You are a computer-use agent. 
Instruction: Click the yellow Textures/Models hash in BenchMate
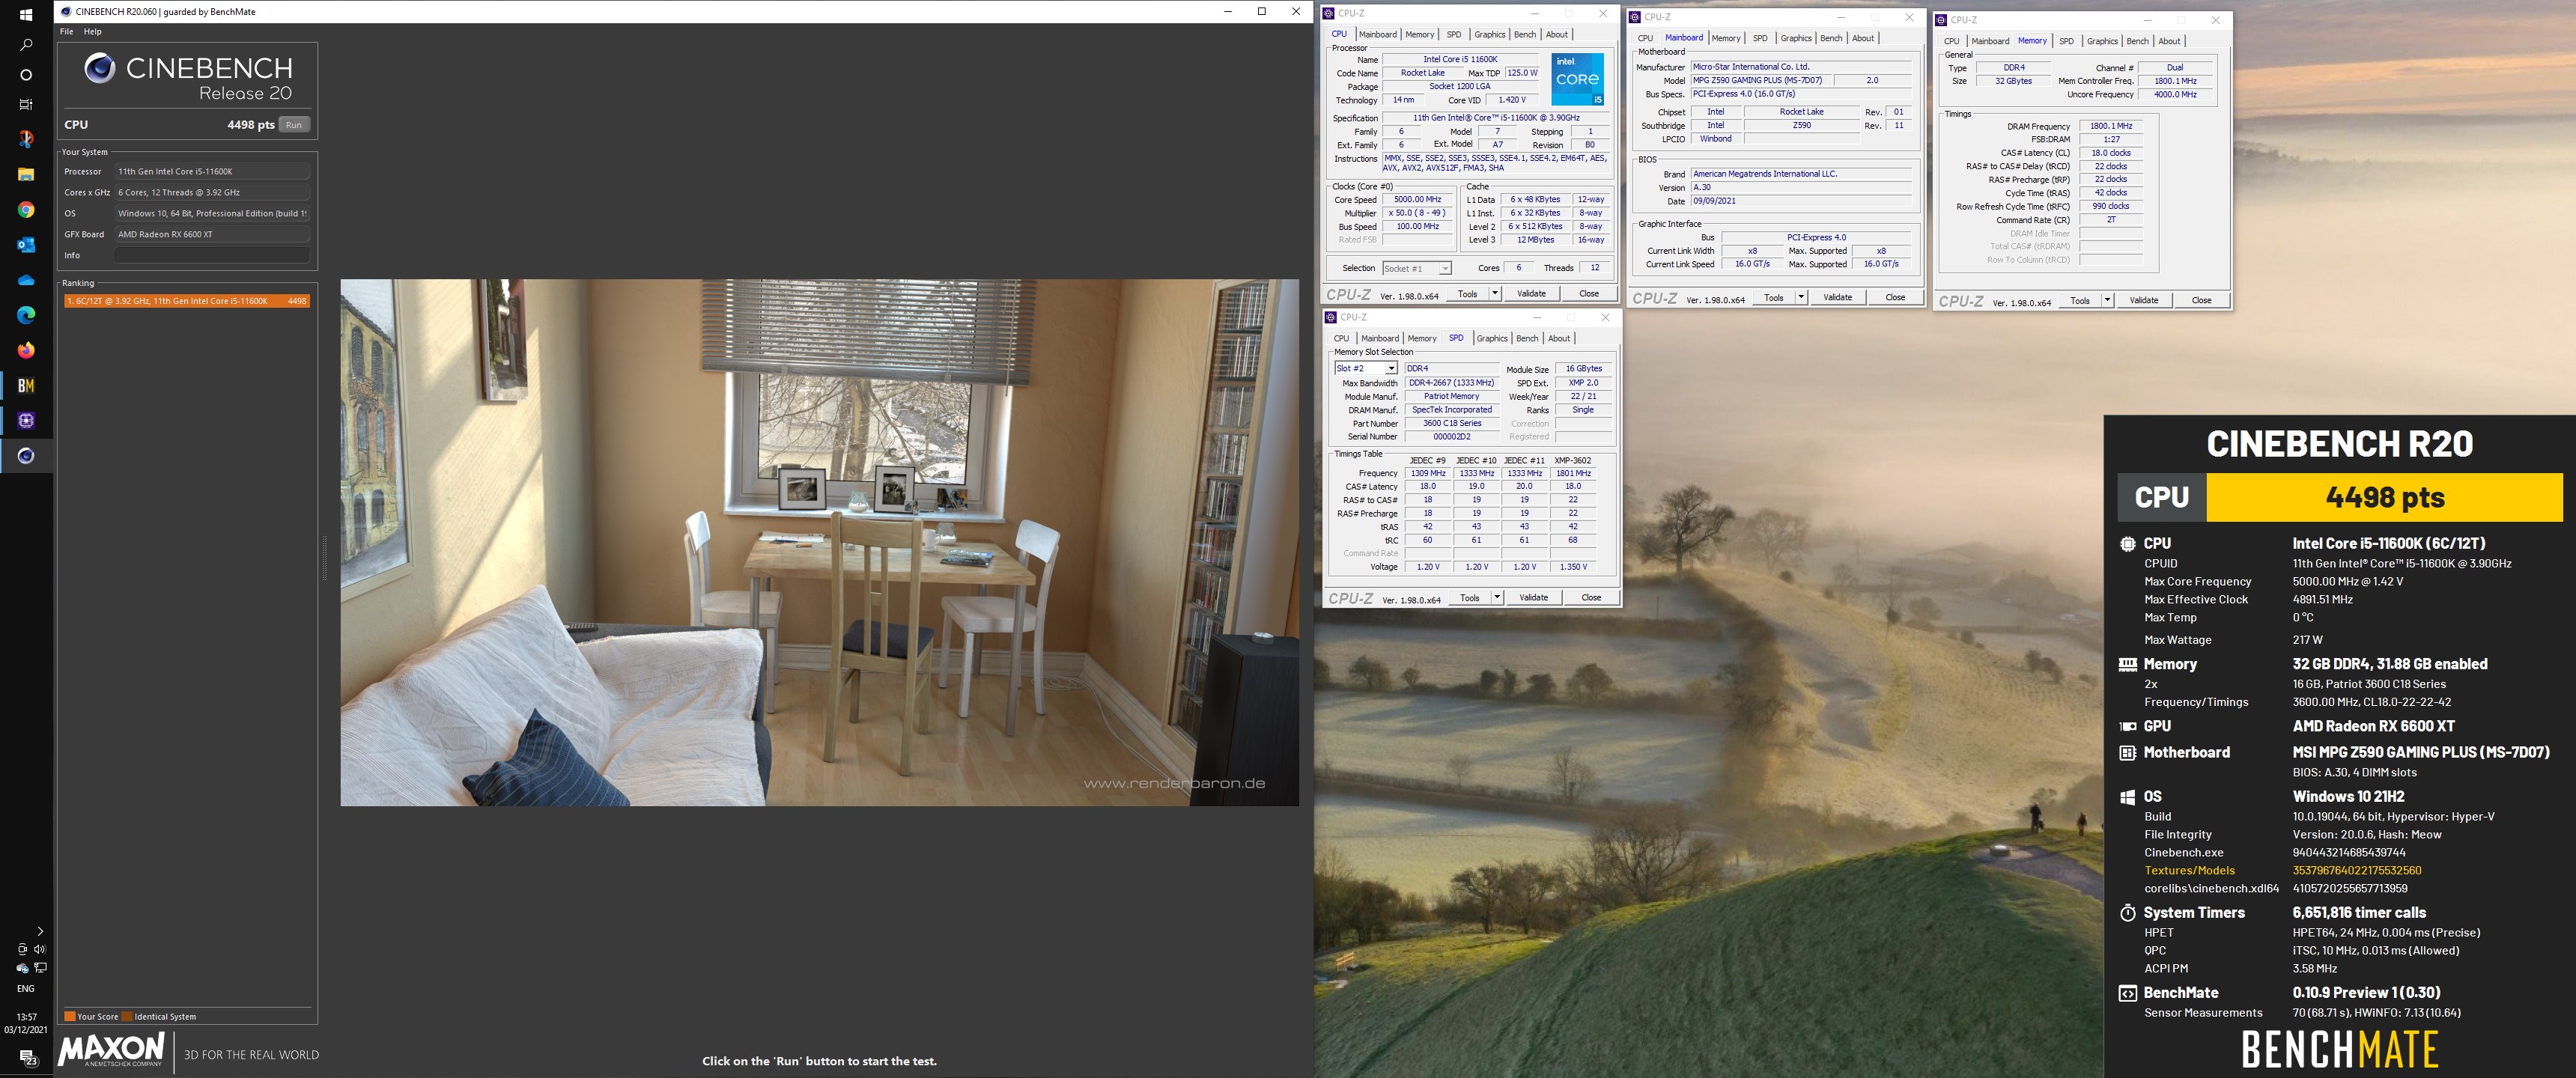point(2356,871)
